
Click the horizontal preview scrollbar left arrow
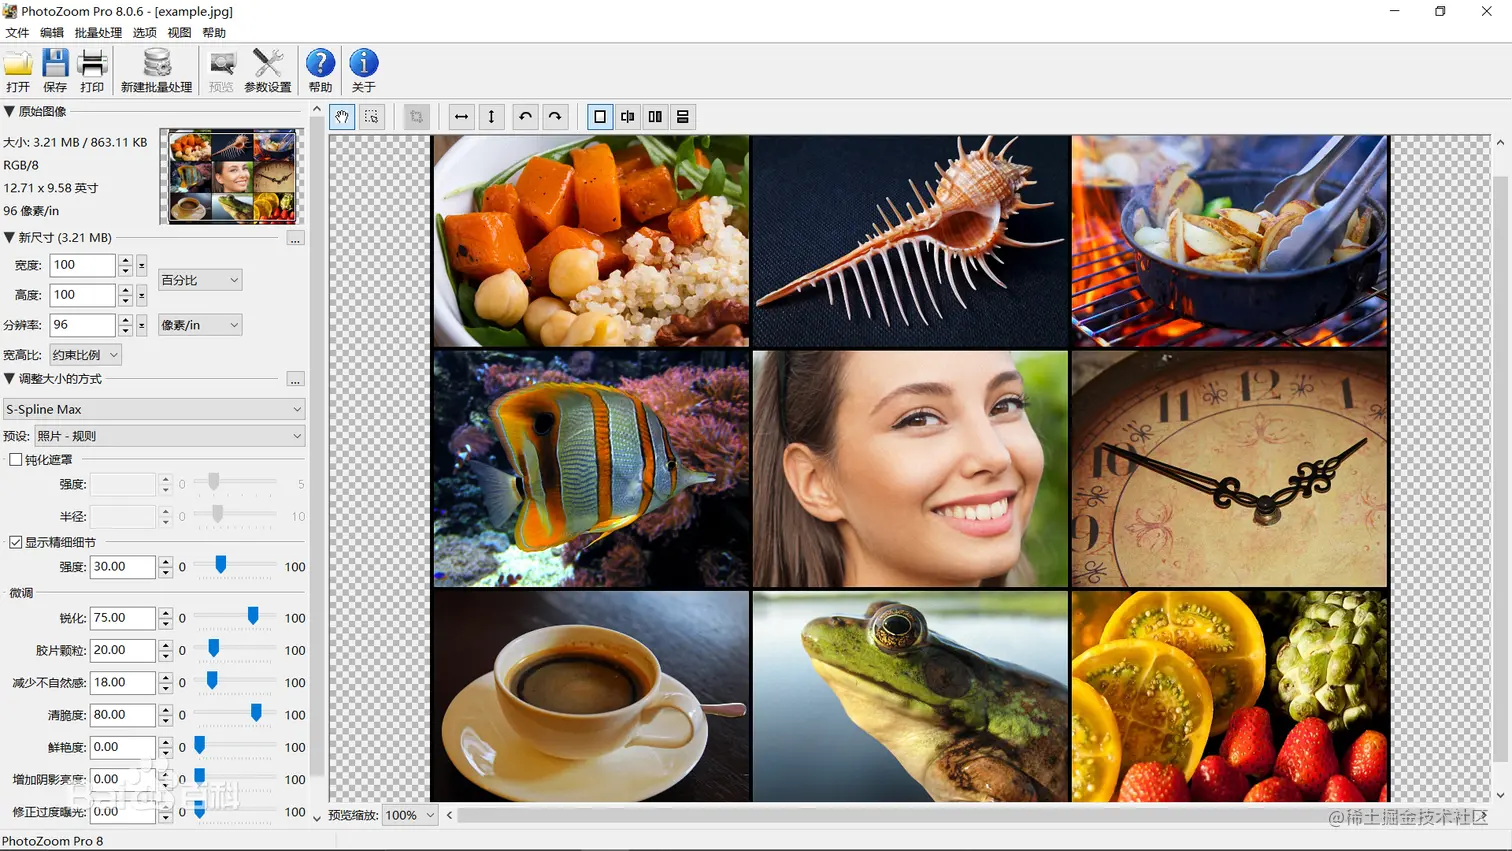click(x=449, y=815)
